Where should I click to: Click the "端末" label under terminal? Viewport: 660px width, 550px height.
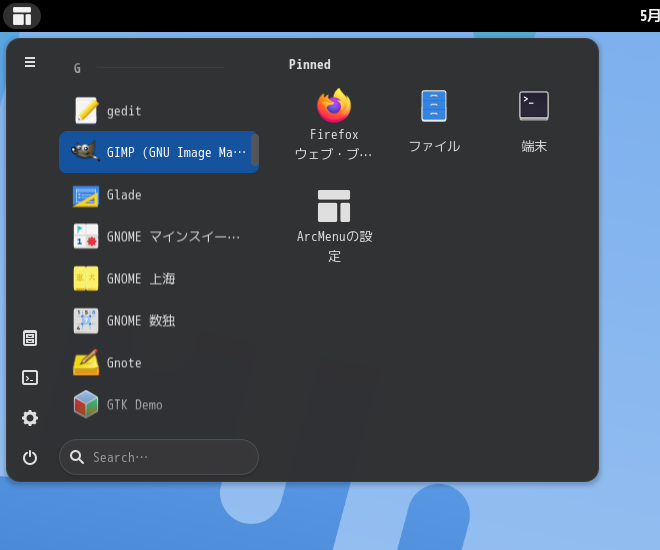[x=534, y=146]
